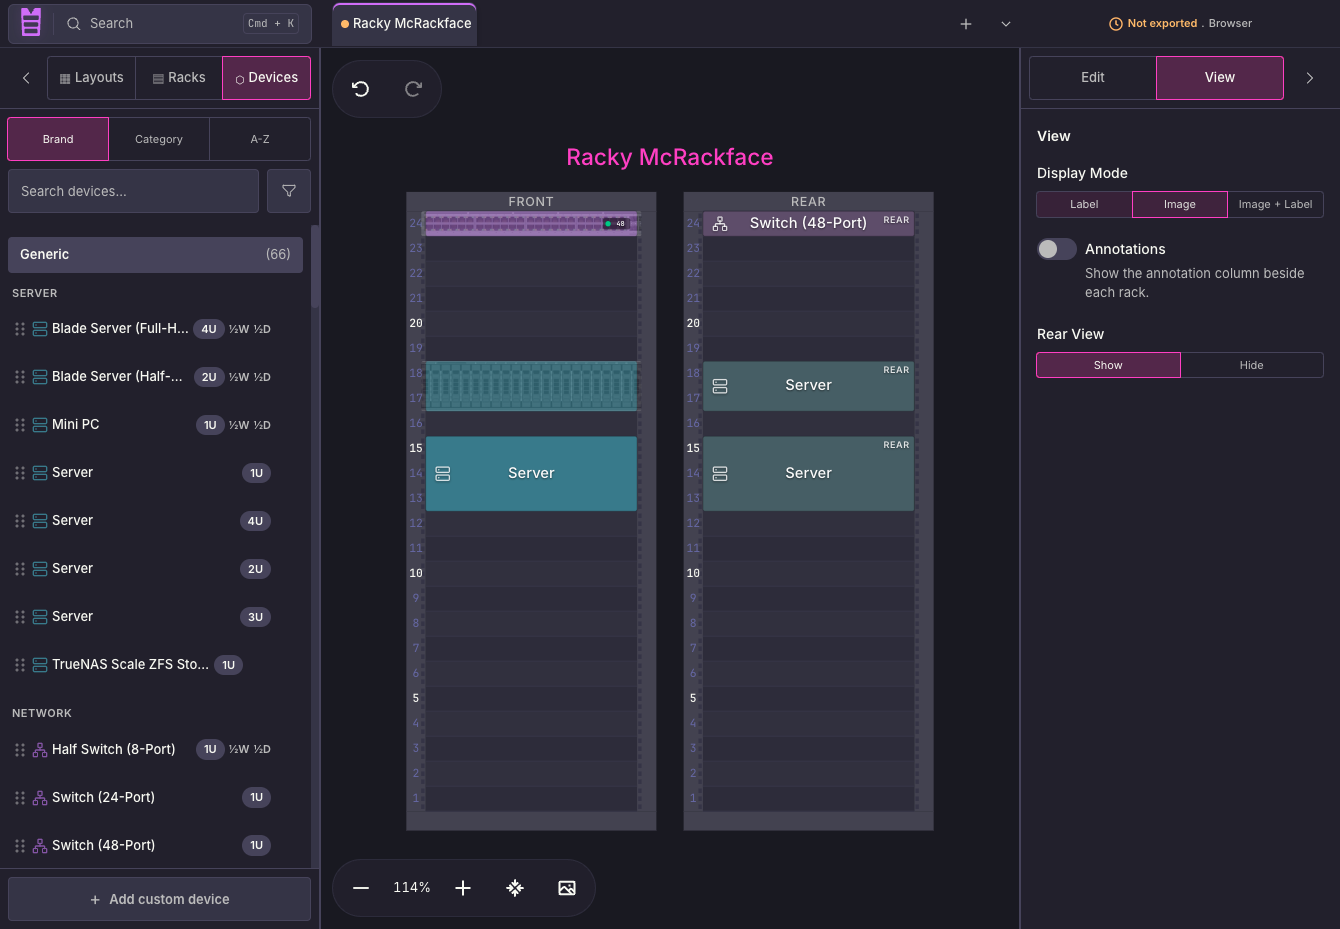Select the rear Switch (48-Port) device
Image resolution: width=1340 pixels, height=929 pixels.
click(808, 224)
